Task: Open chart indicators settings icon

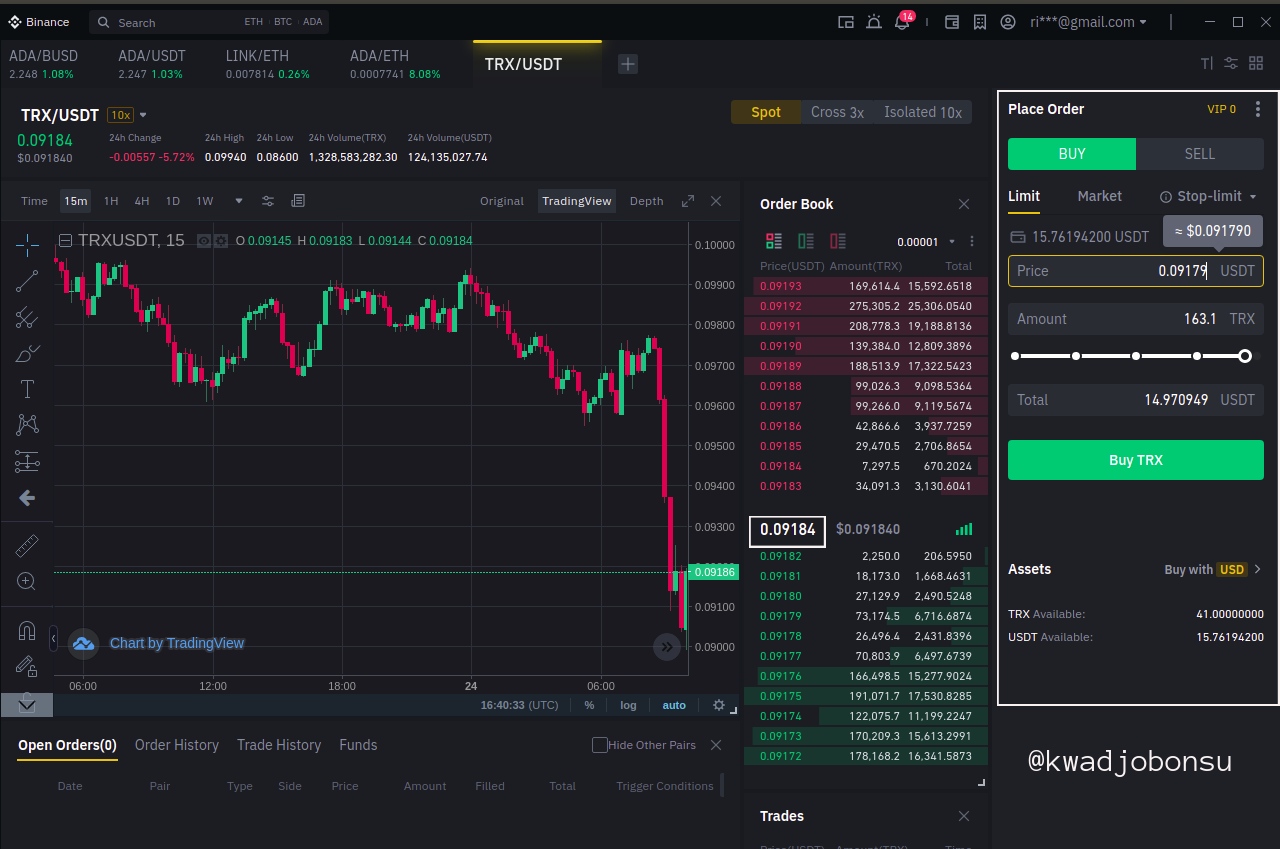Action: pos(268,201)
